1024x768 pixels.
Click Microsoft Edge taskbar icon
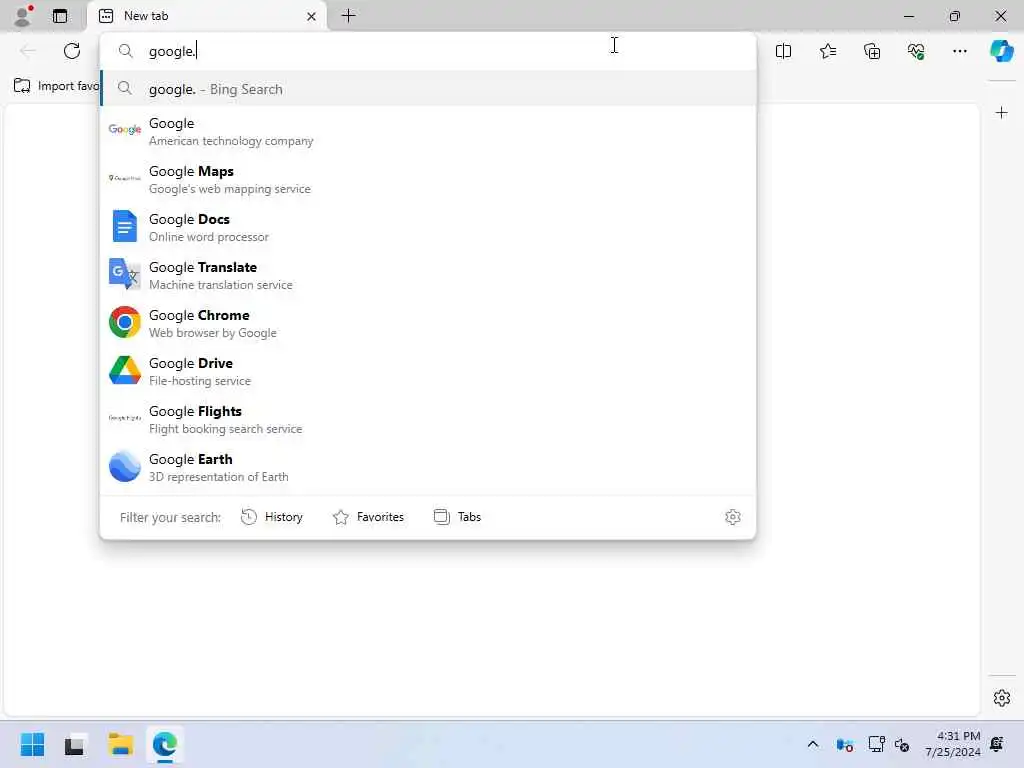(165, 744)
